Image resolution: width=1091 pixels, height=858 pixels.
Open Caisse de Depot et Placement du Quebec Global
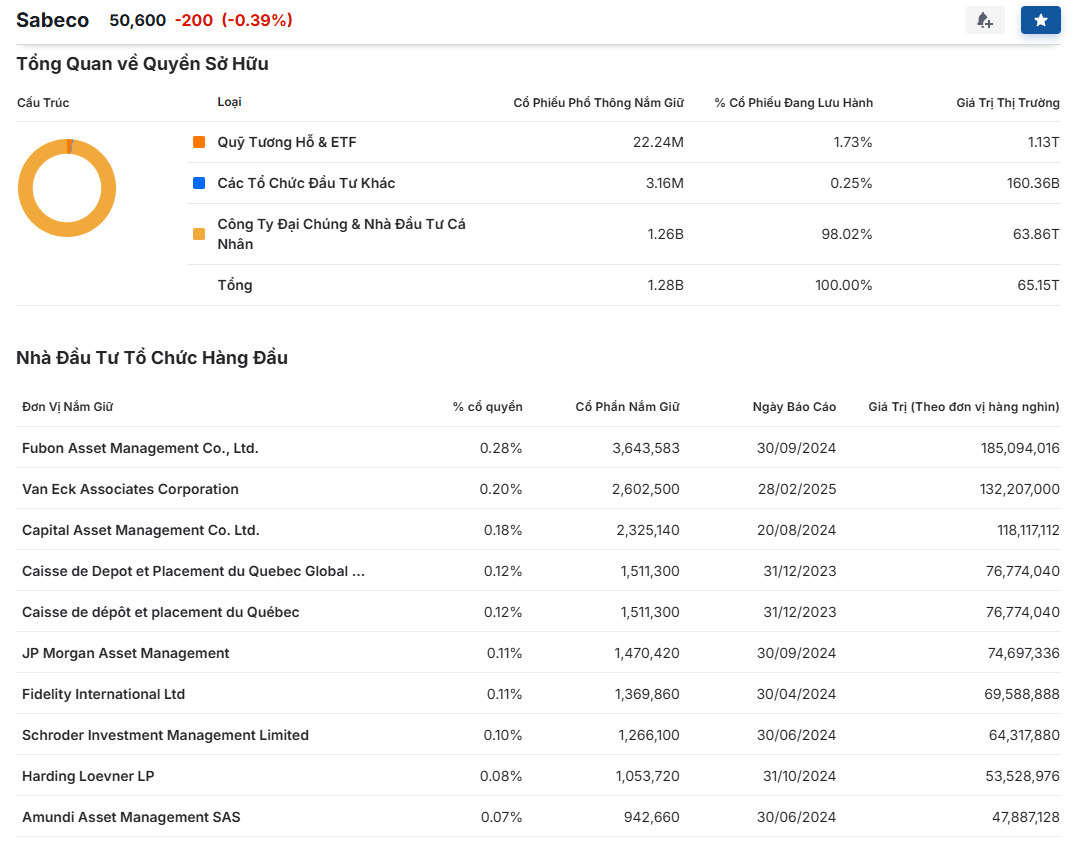click(x=193, y=571)
